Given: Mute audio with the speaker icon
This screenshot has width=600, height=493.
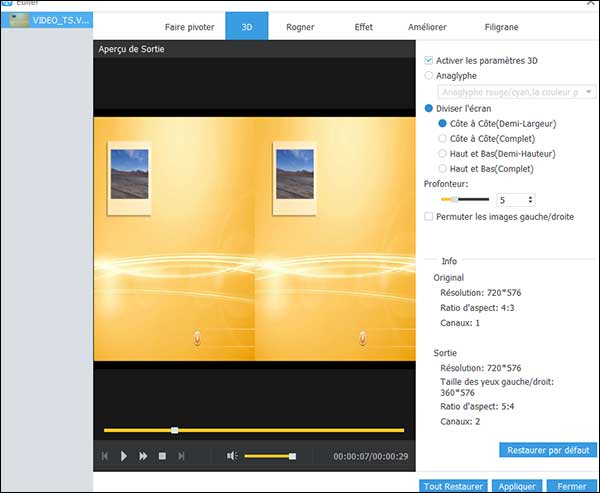Looking at the screenshot, I should point(232,456).
